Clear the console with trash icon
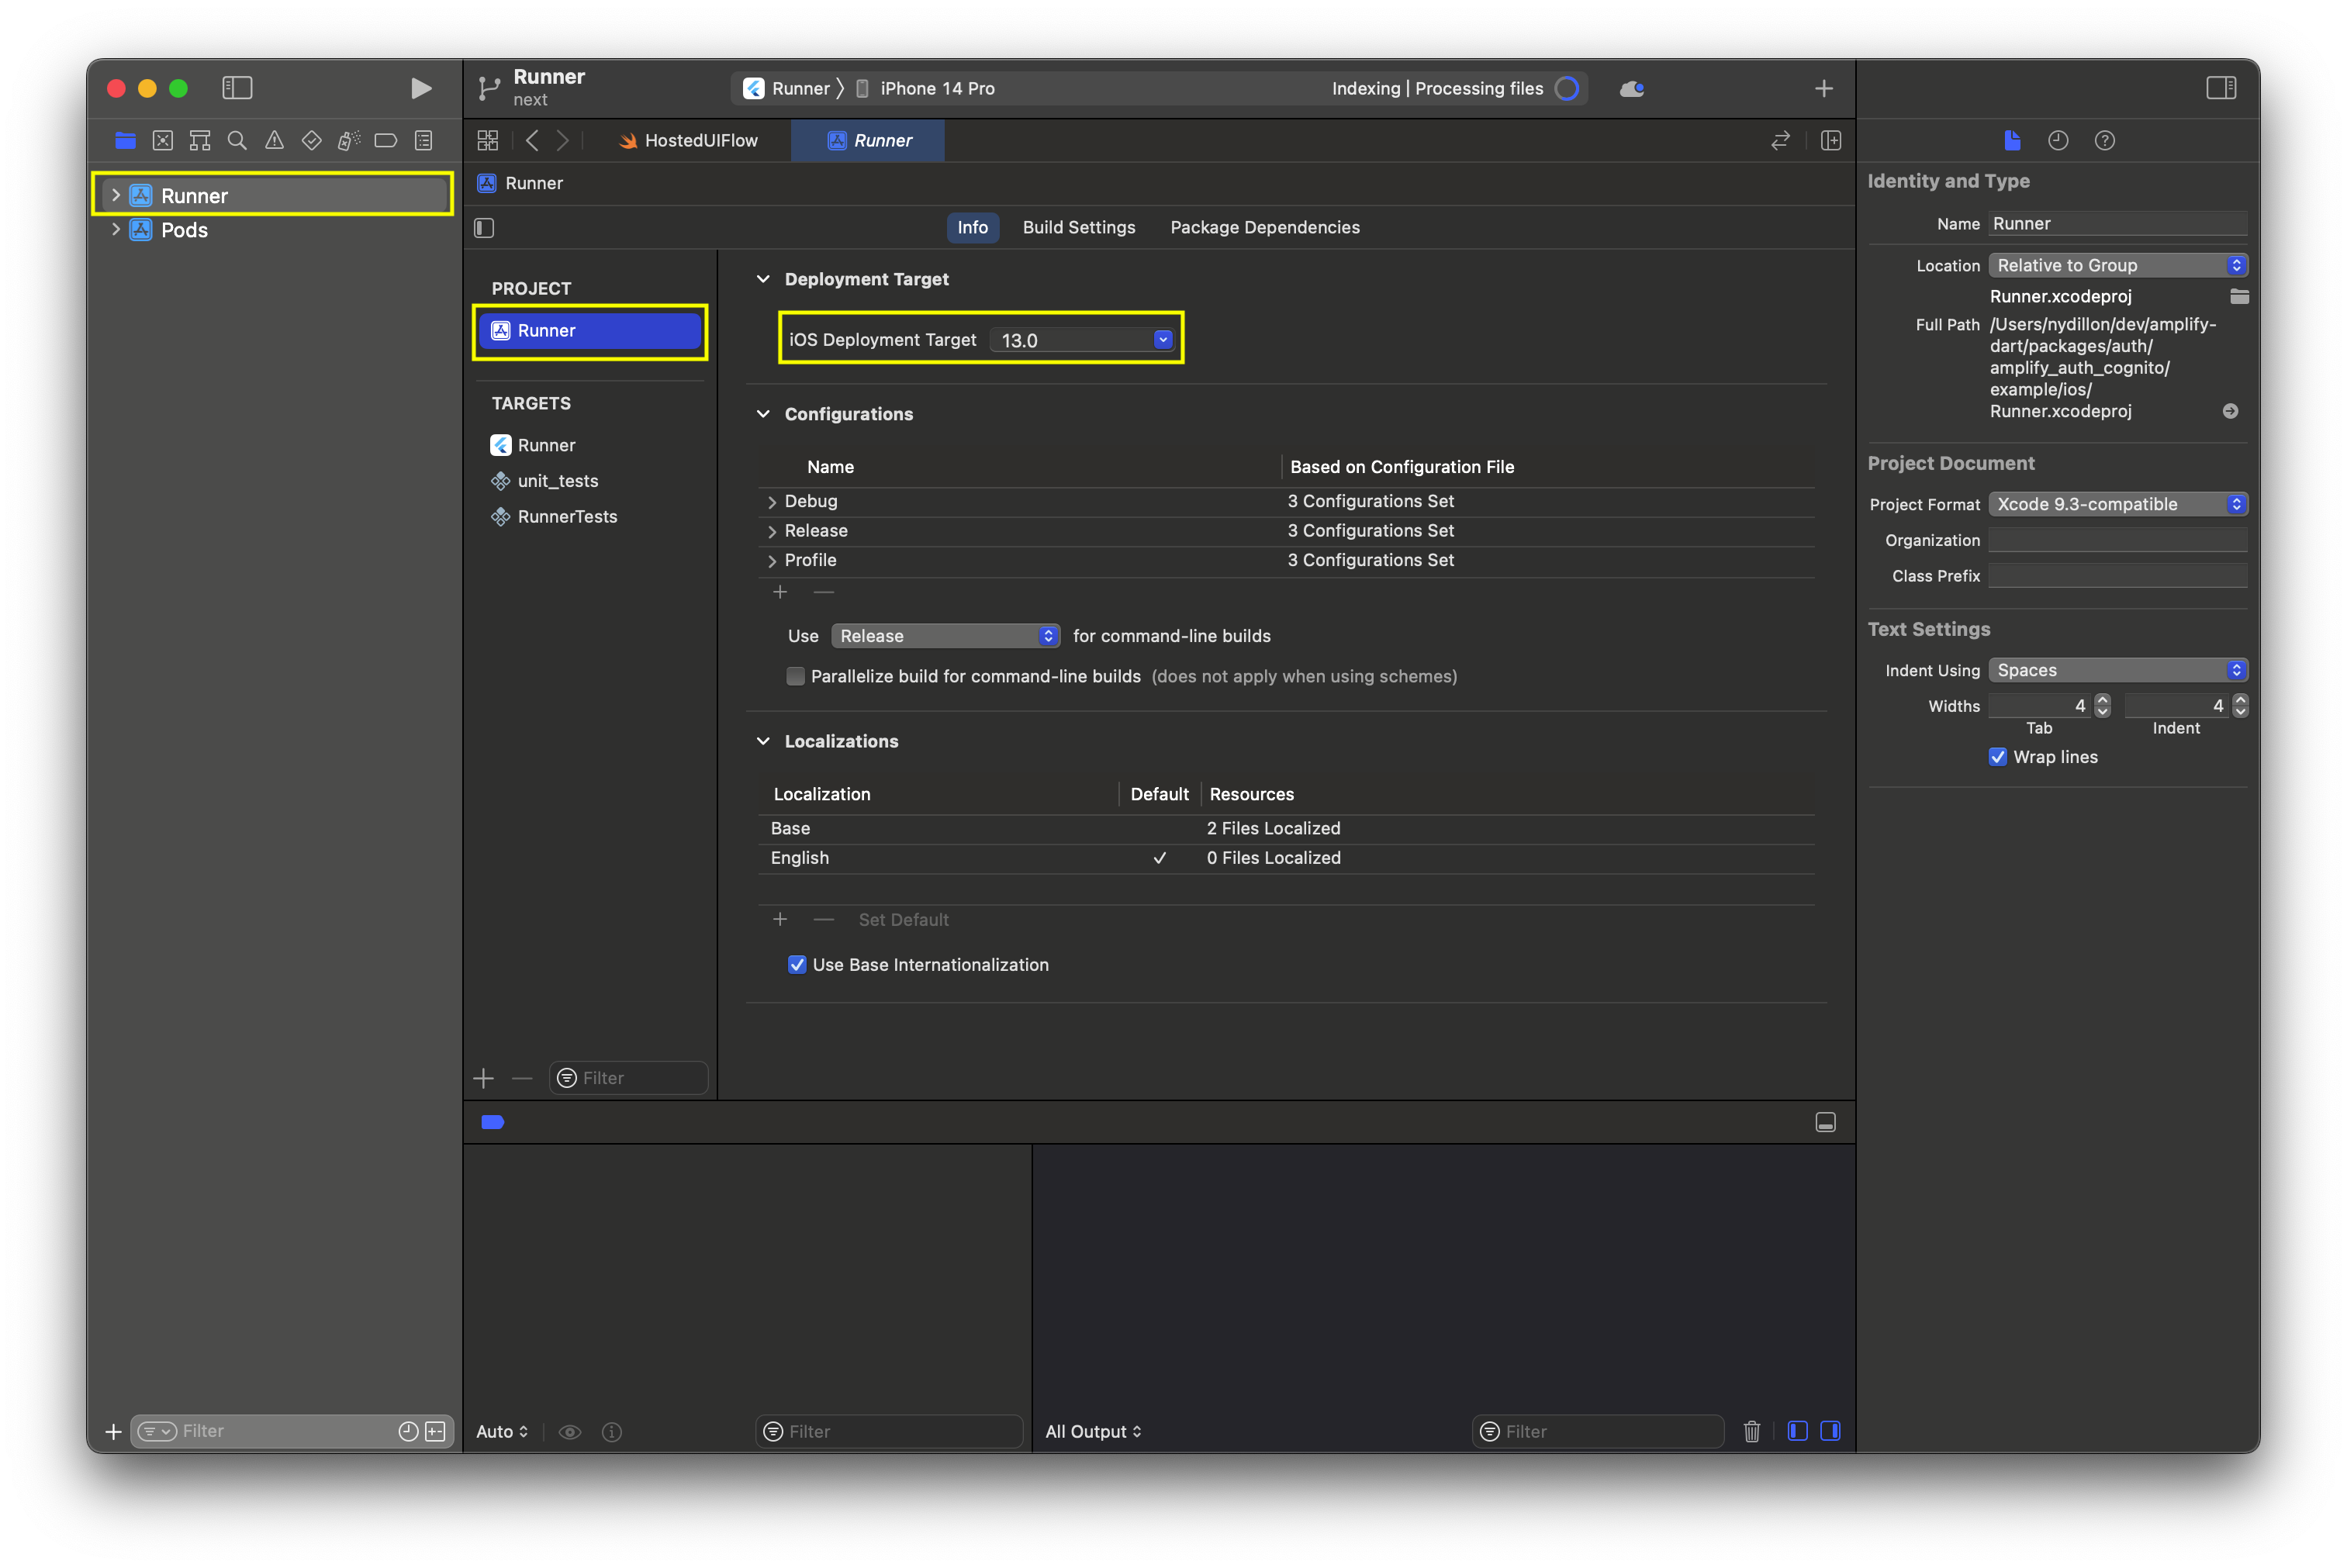This screenshot has height=1568, width=2347. pos(1751,1431)
